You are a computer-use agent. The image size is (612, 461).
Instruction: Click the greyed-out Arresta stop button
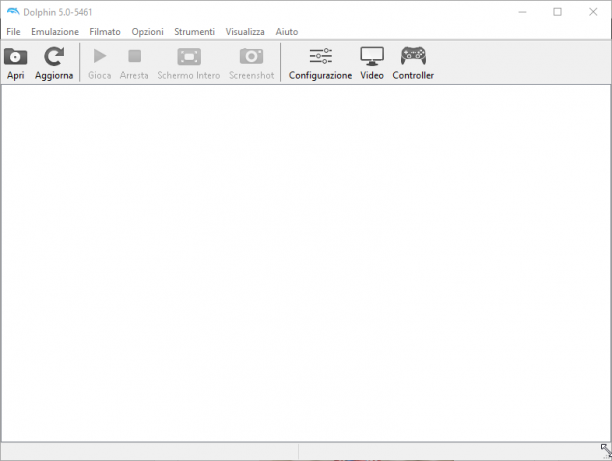[134, 56]
